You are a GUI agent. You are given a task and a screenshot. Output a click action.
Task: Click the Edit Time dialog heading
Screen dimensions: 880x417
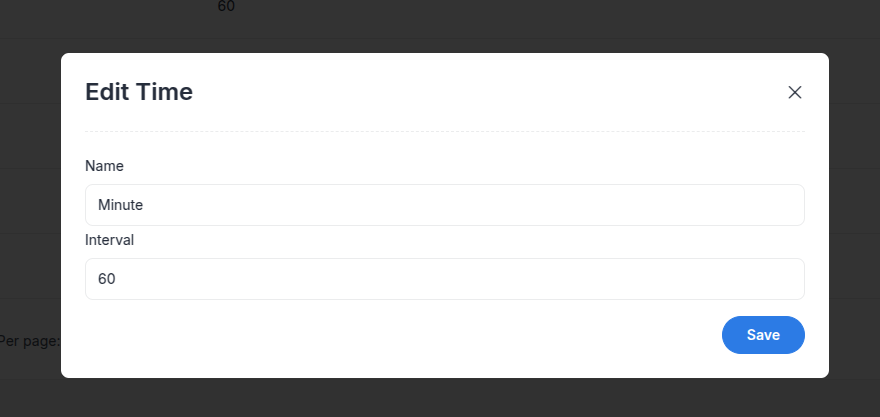tap(139, 92)
